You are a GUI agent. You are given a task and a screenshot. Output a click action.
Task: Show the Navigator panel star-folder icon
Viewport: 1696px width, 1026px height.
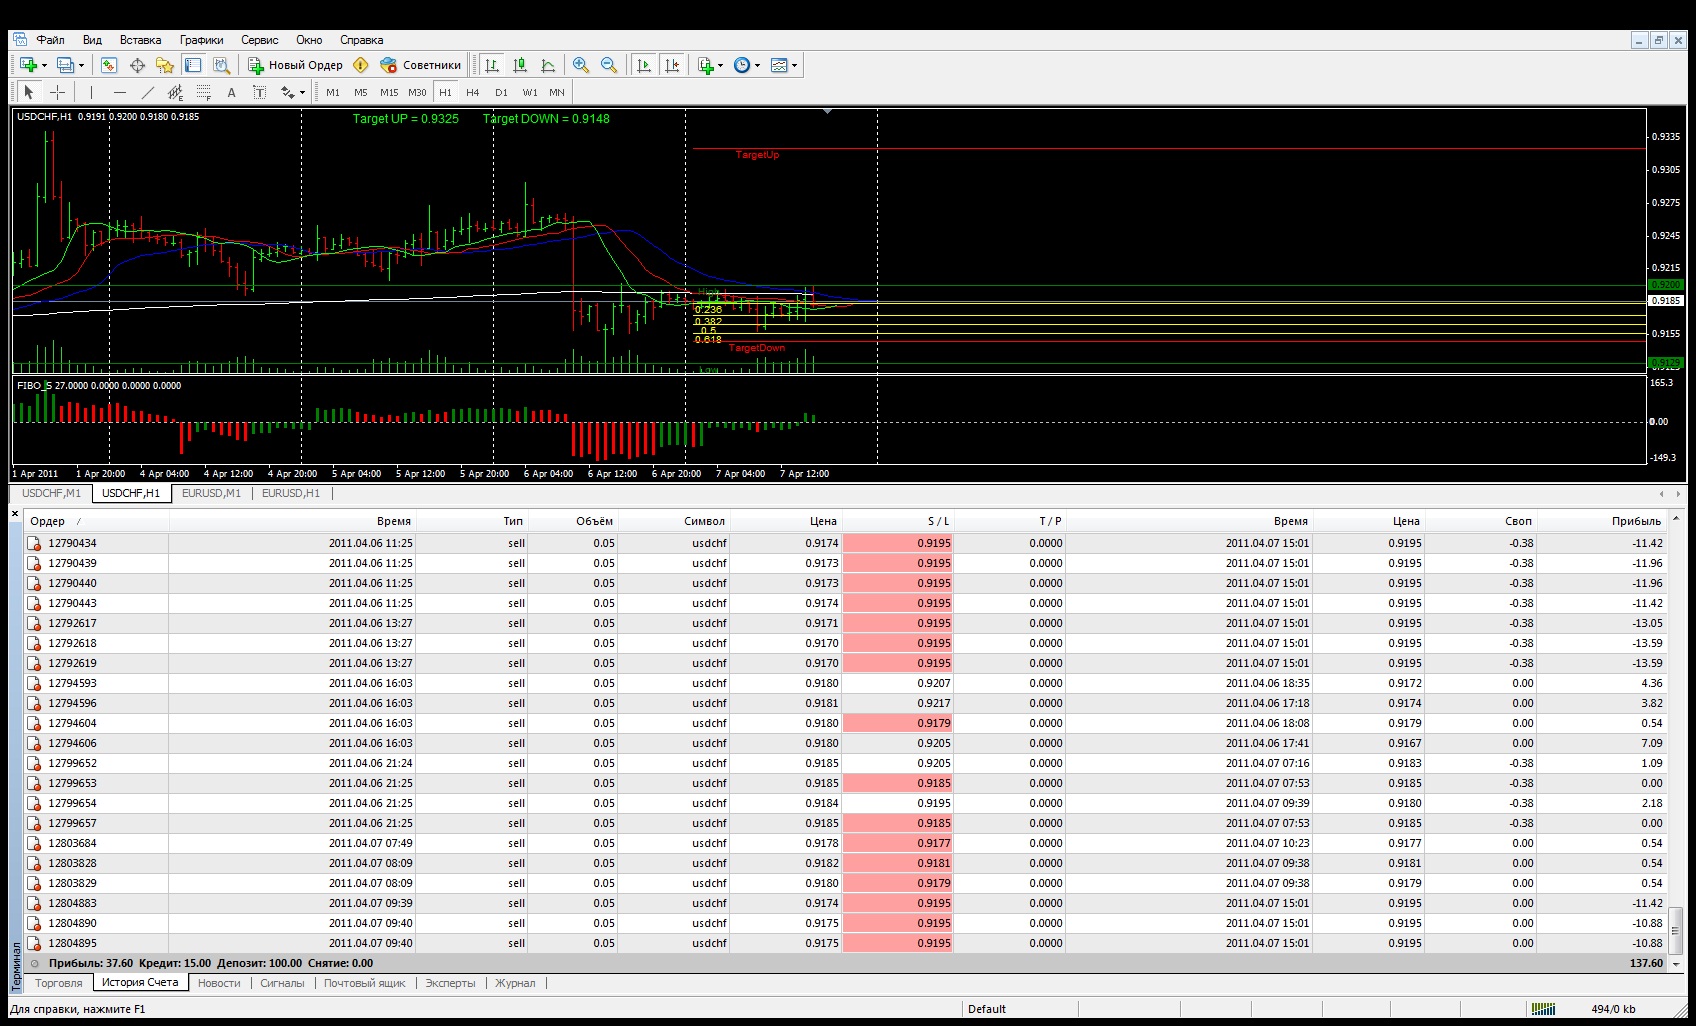(165, 65)
